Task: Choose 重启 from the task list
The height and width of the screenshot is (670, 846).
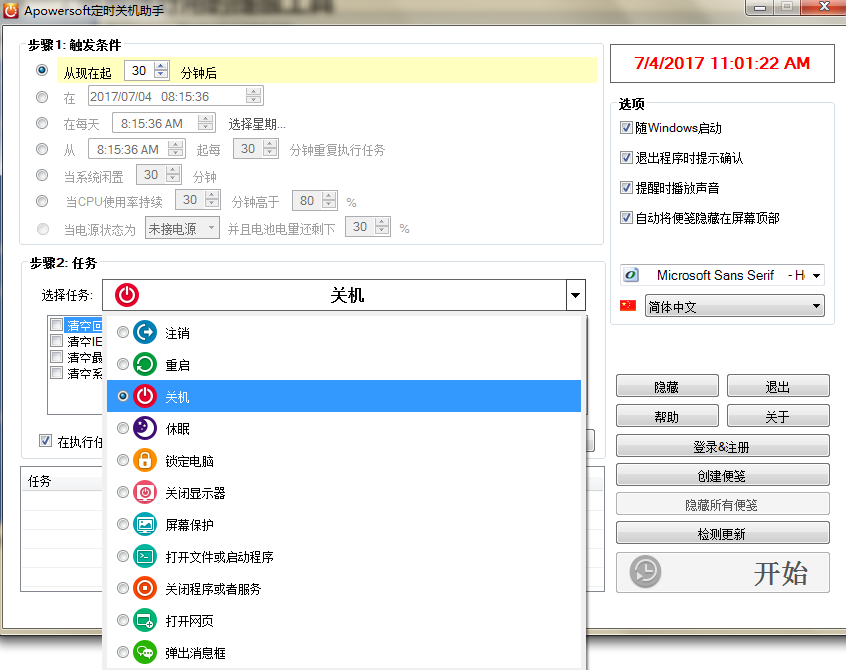Action: 344,365
